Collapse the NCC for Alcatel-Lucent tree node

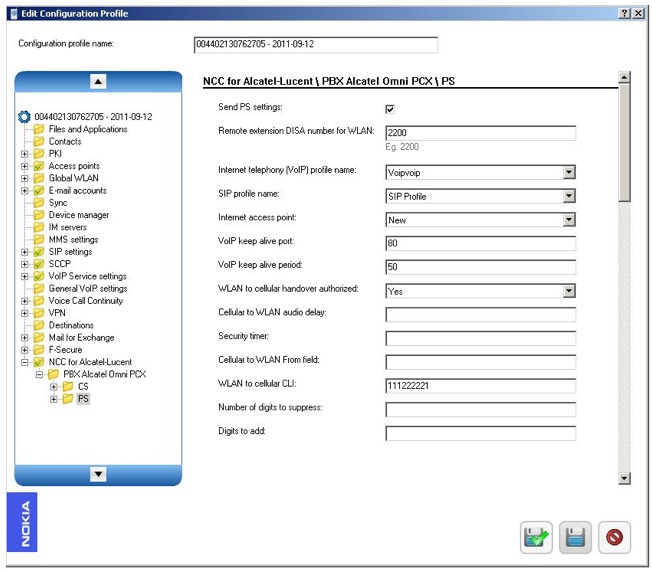[25, 362]
